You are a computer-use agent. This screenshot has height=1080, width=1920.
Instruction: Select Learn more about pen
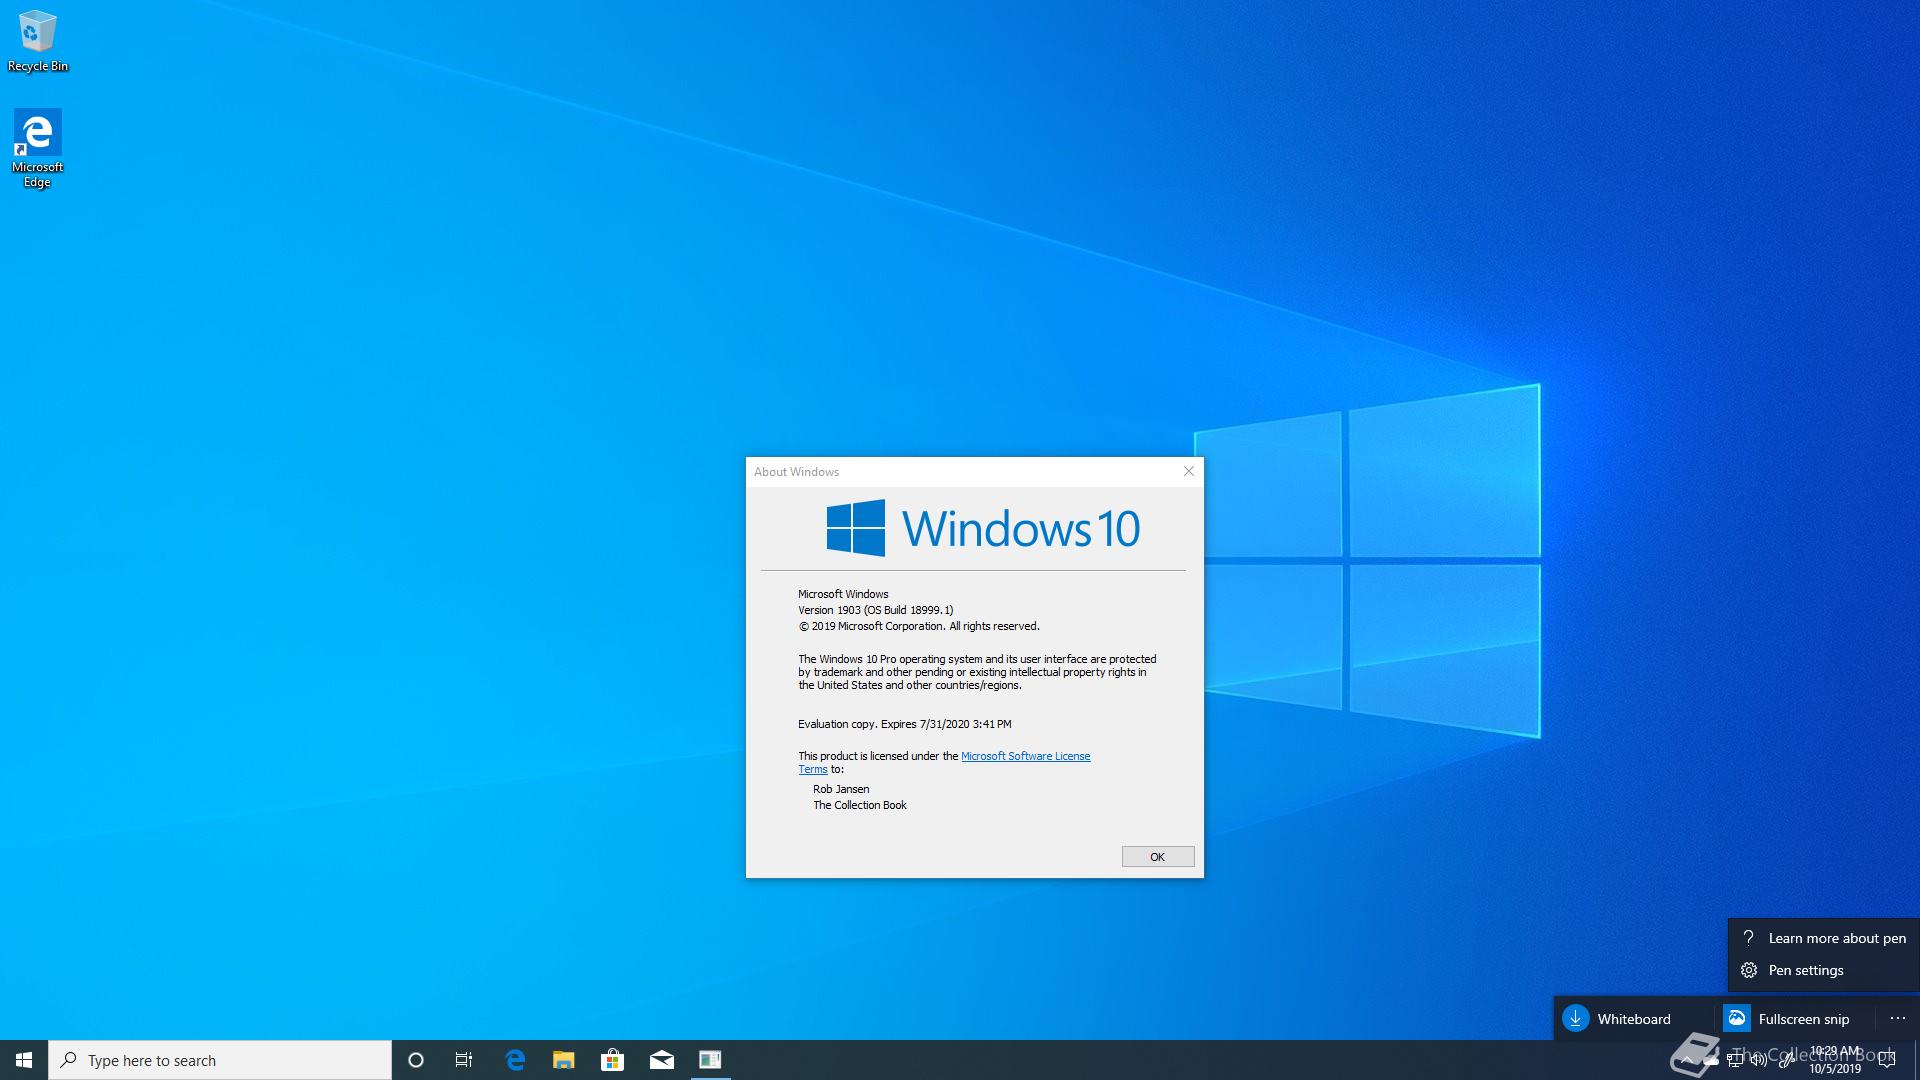1824,938
